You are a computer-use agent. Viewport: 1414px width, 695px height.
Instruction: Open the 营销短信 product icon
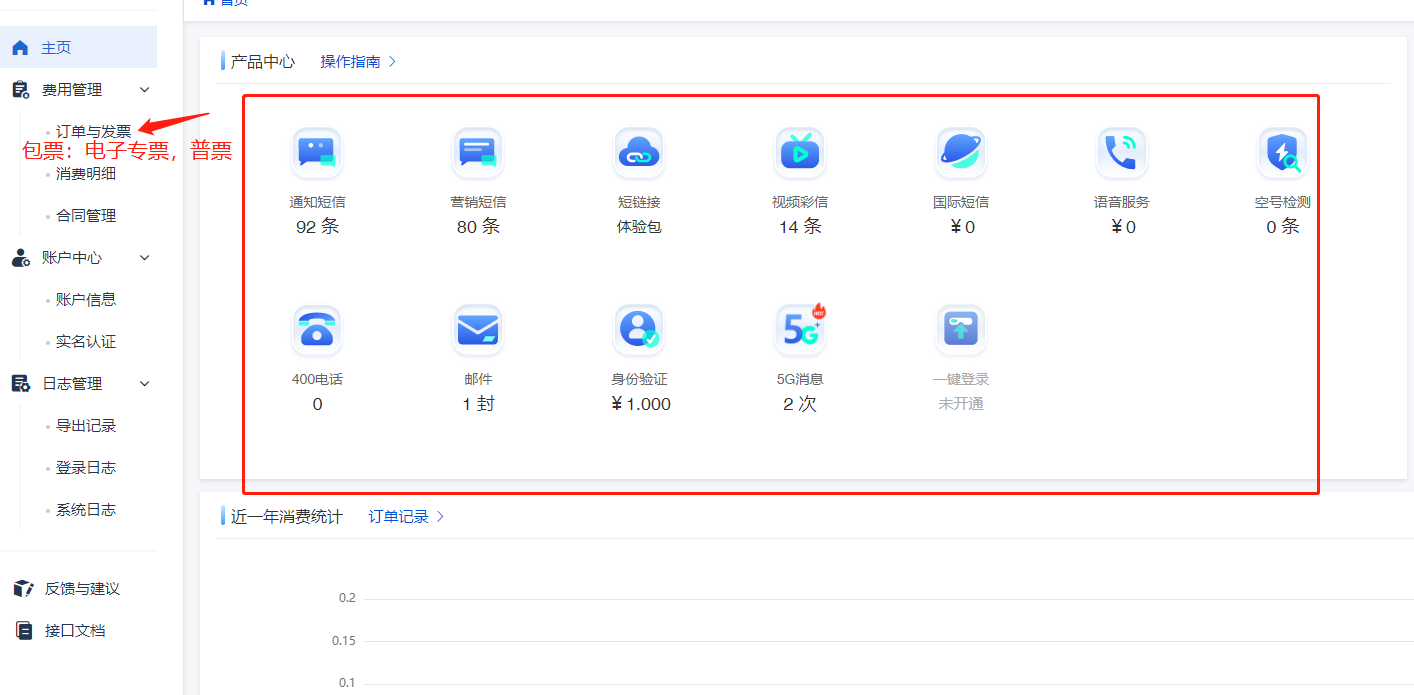[x=478, y=152]
